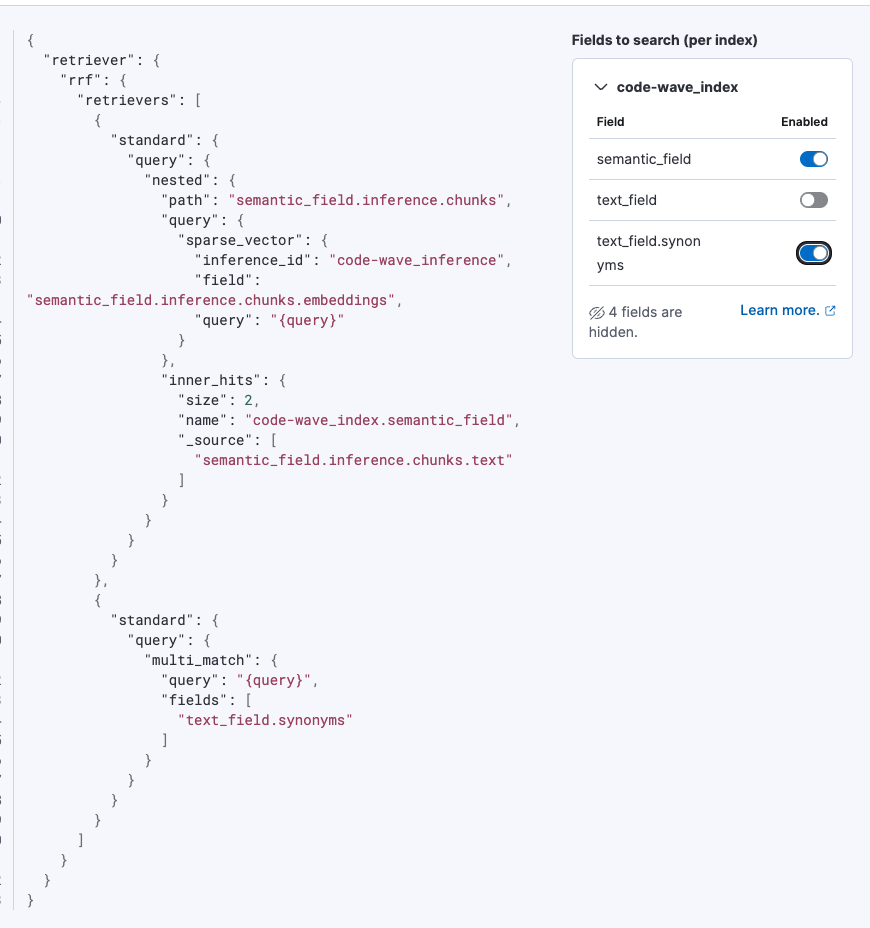
Task: Enable the text_field toggle
Action: (x=814, y=200)
